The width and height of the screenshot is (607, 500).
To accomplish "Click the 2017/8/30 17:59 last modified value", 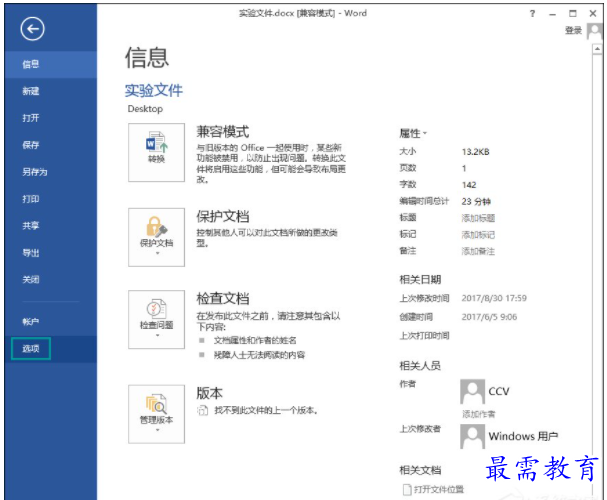I will coord(494,298).
